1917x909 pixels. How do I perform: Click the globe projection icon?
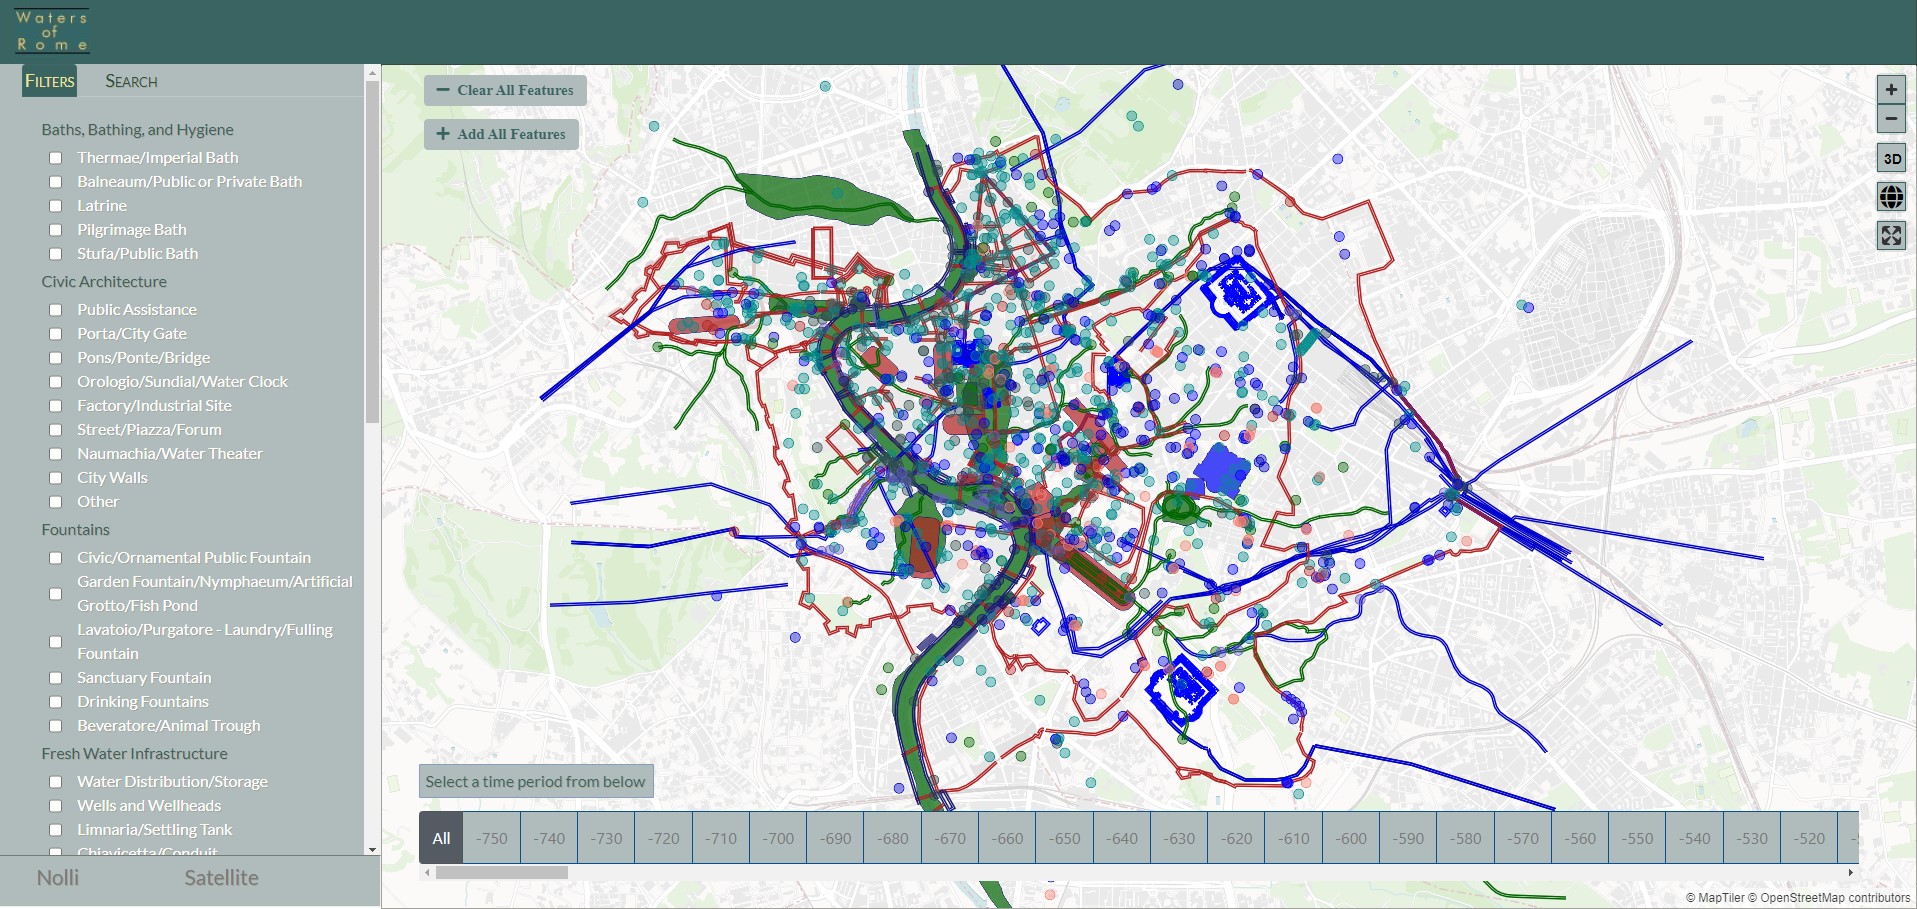click(x=1891, y=197)
